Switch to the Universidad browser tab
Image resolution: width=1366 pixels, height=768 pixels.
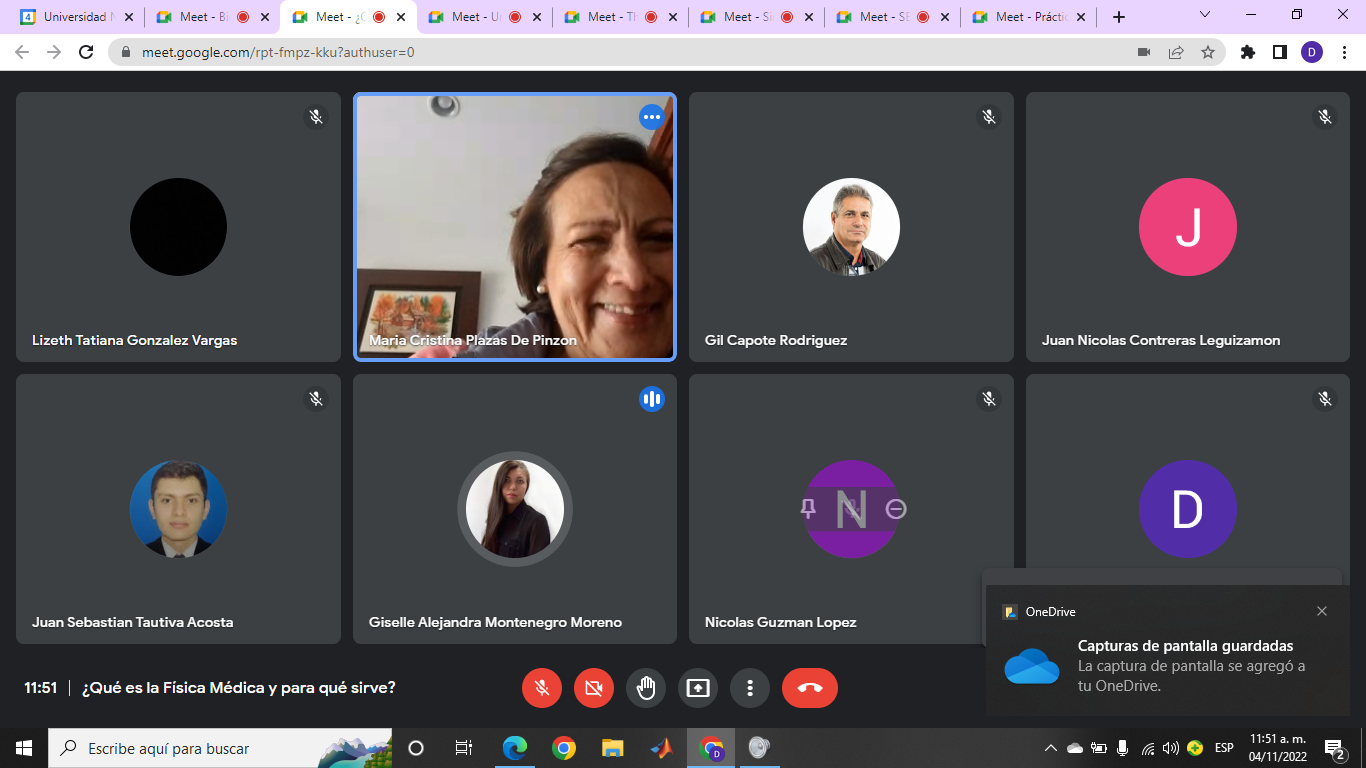click(x=75, y=17)
